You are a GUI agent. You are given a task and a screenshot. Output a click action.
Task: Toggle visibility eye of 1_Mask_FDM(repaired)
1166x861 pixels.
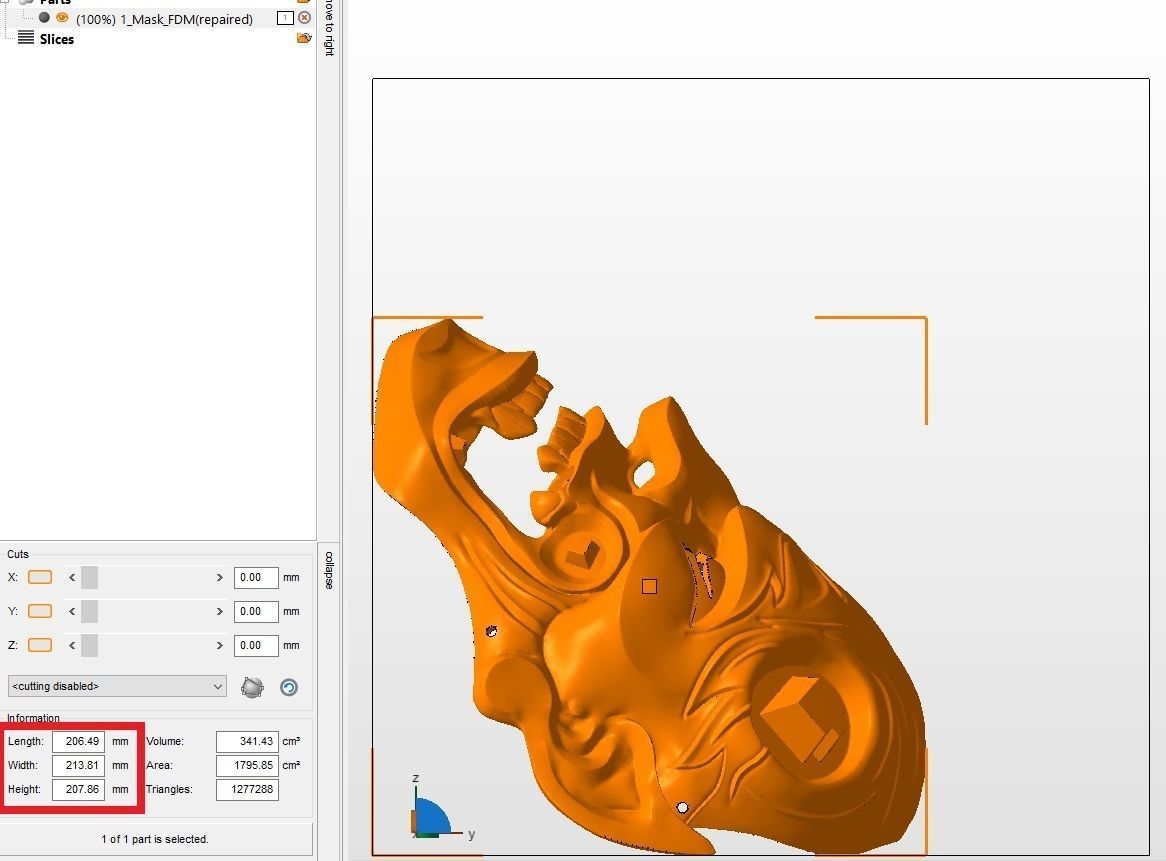(62, 18)
